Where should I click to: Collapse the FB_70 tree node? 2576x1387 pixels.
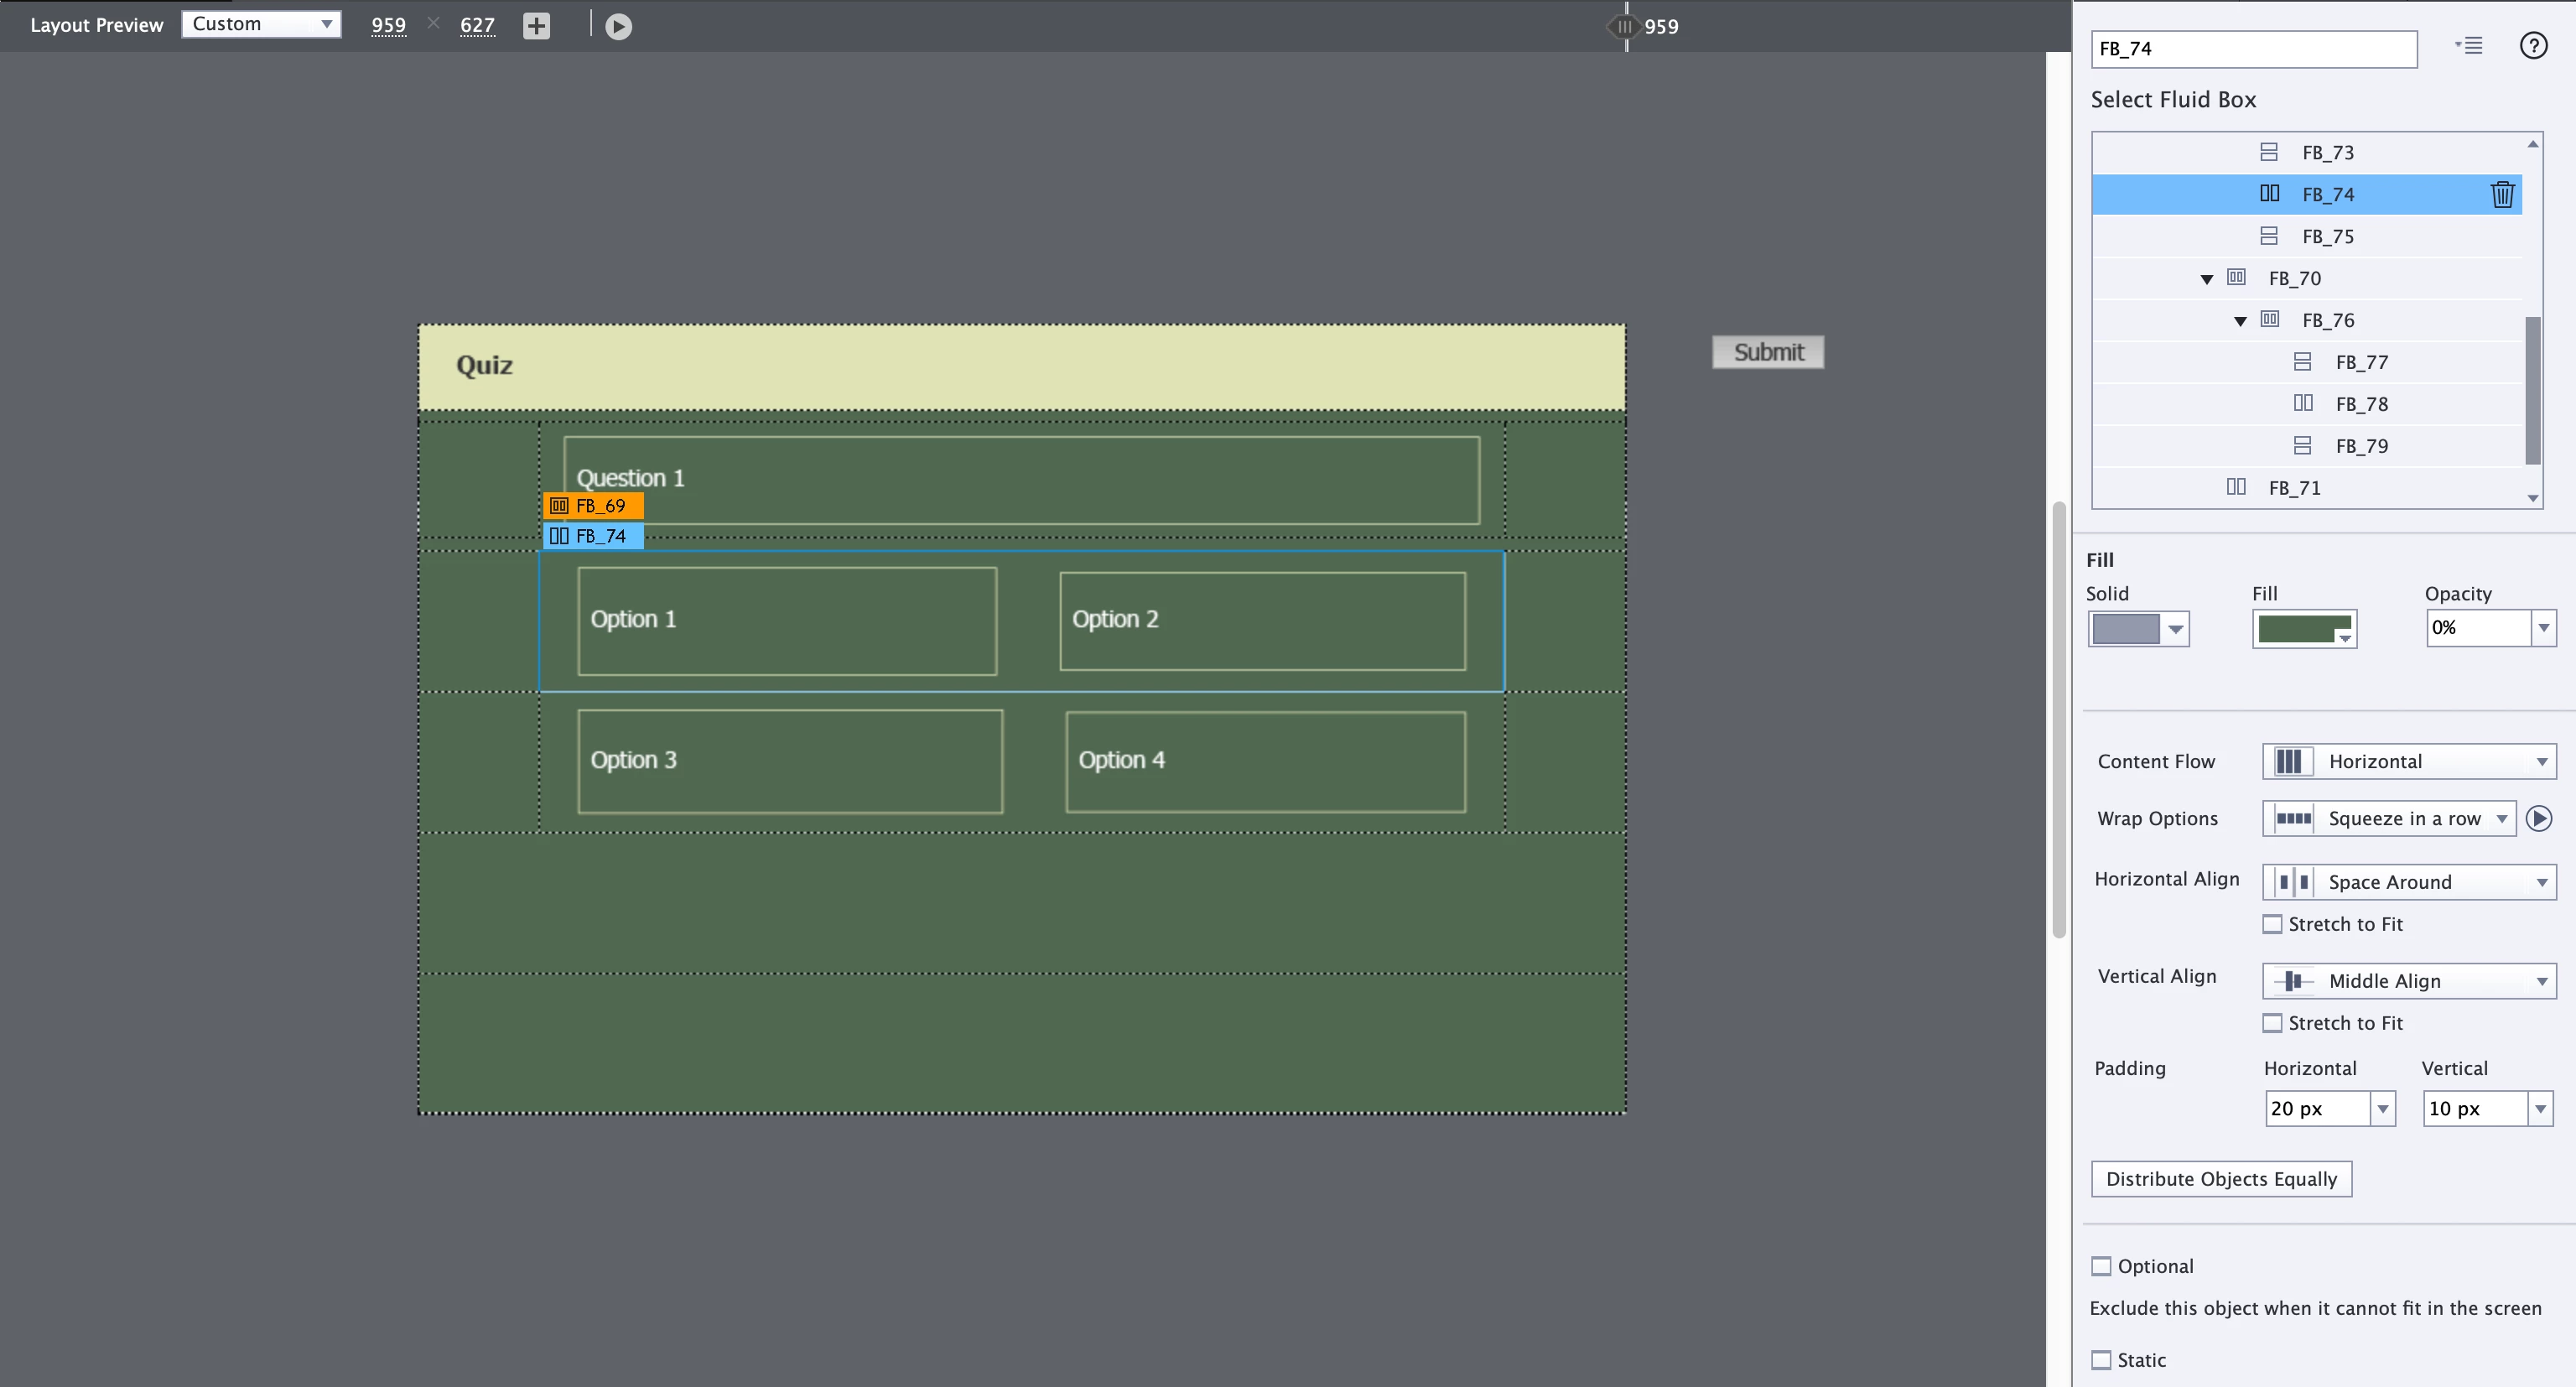click(x=2206, y=279)
